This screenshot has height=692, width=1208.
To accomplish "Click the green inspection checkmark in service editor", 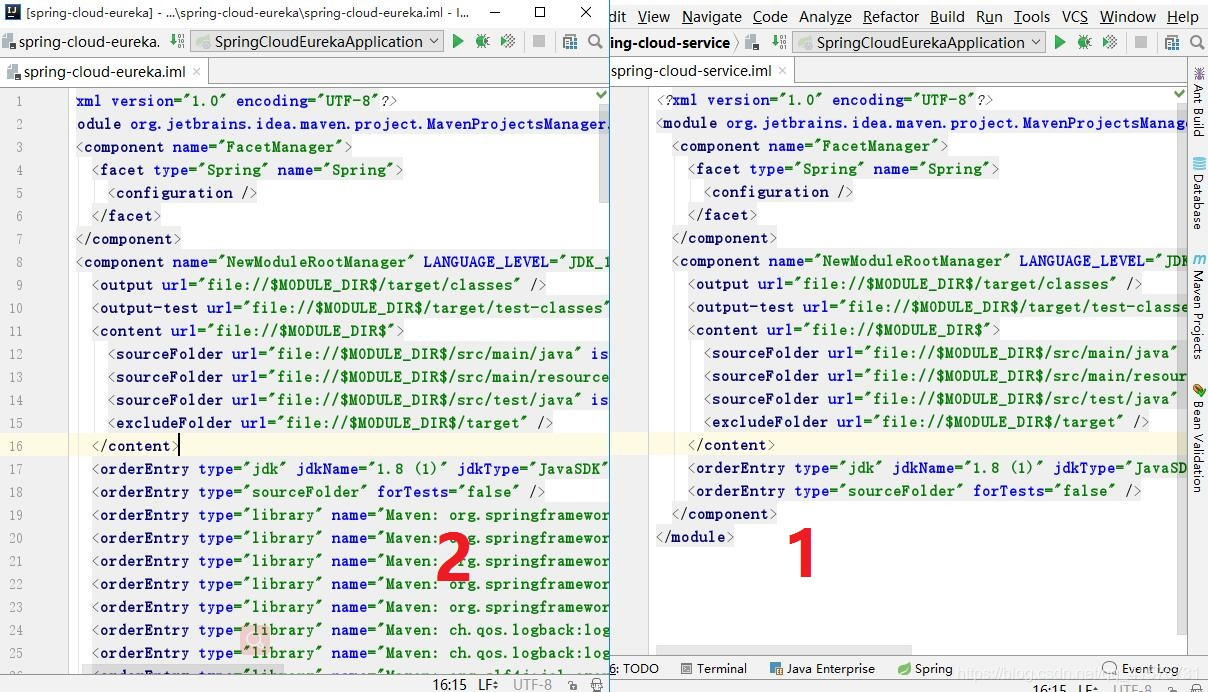I will [x=1180, y=93].
